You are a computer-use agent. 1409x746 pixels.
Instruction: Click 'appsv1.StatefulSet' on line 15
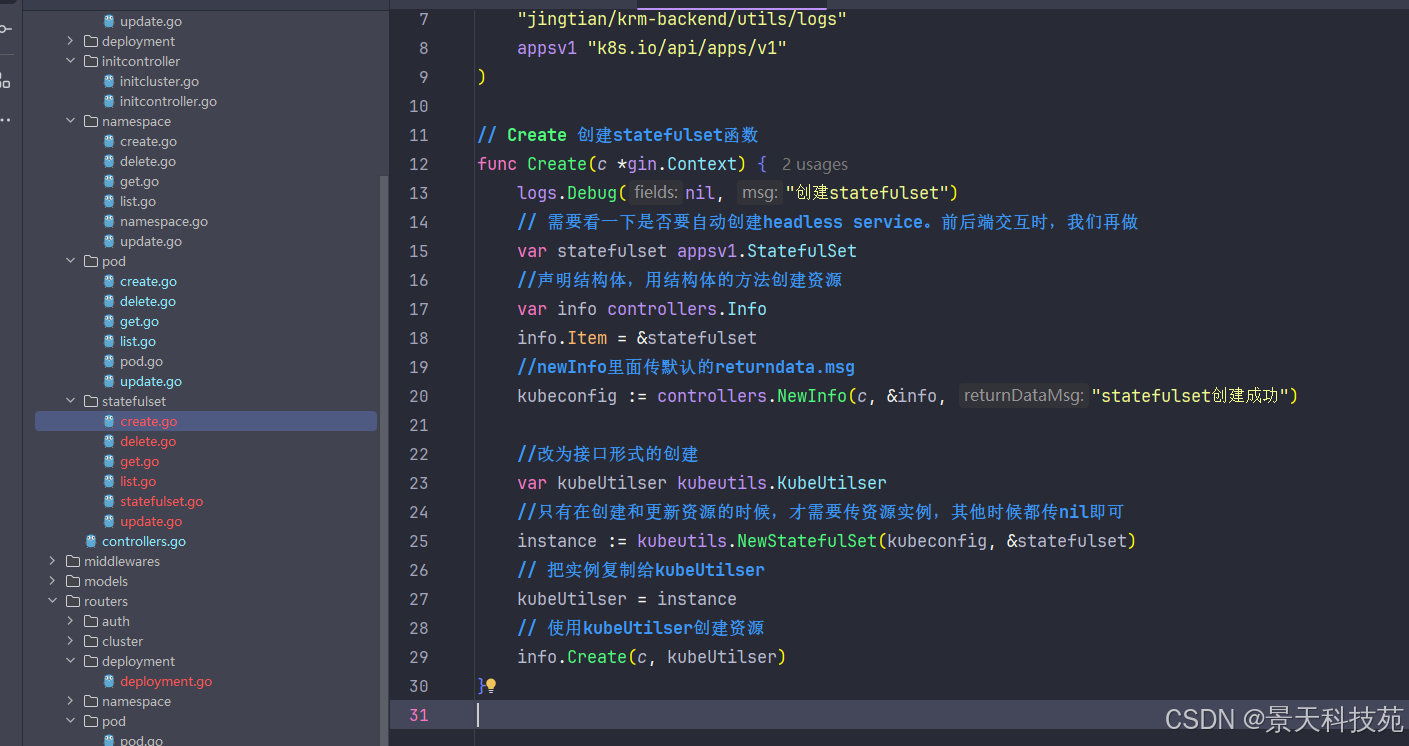(x=767, y=251)
